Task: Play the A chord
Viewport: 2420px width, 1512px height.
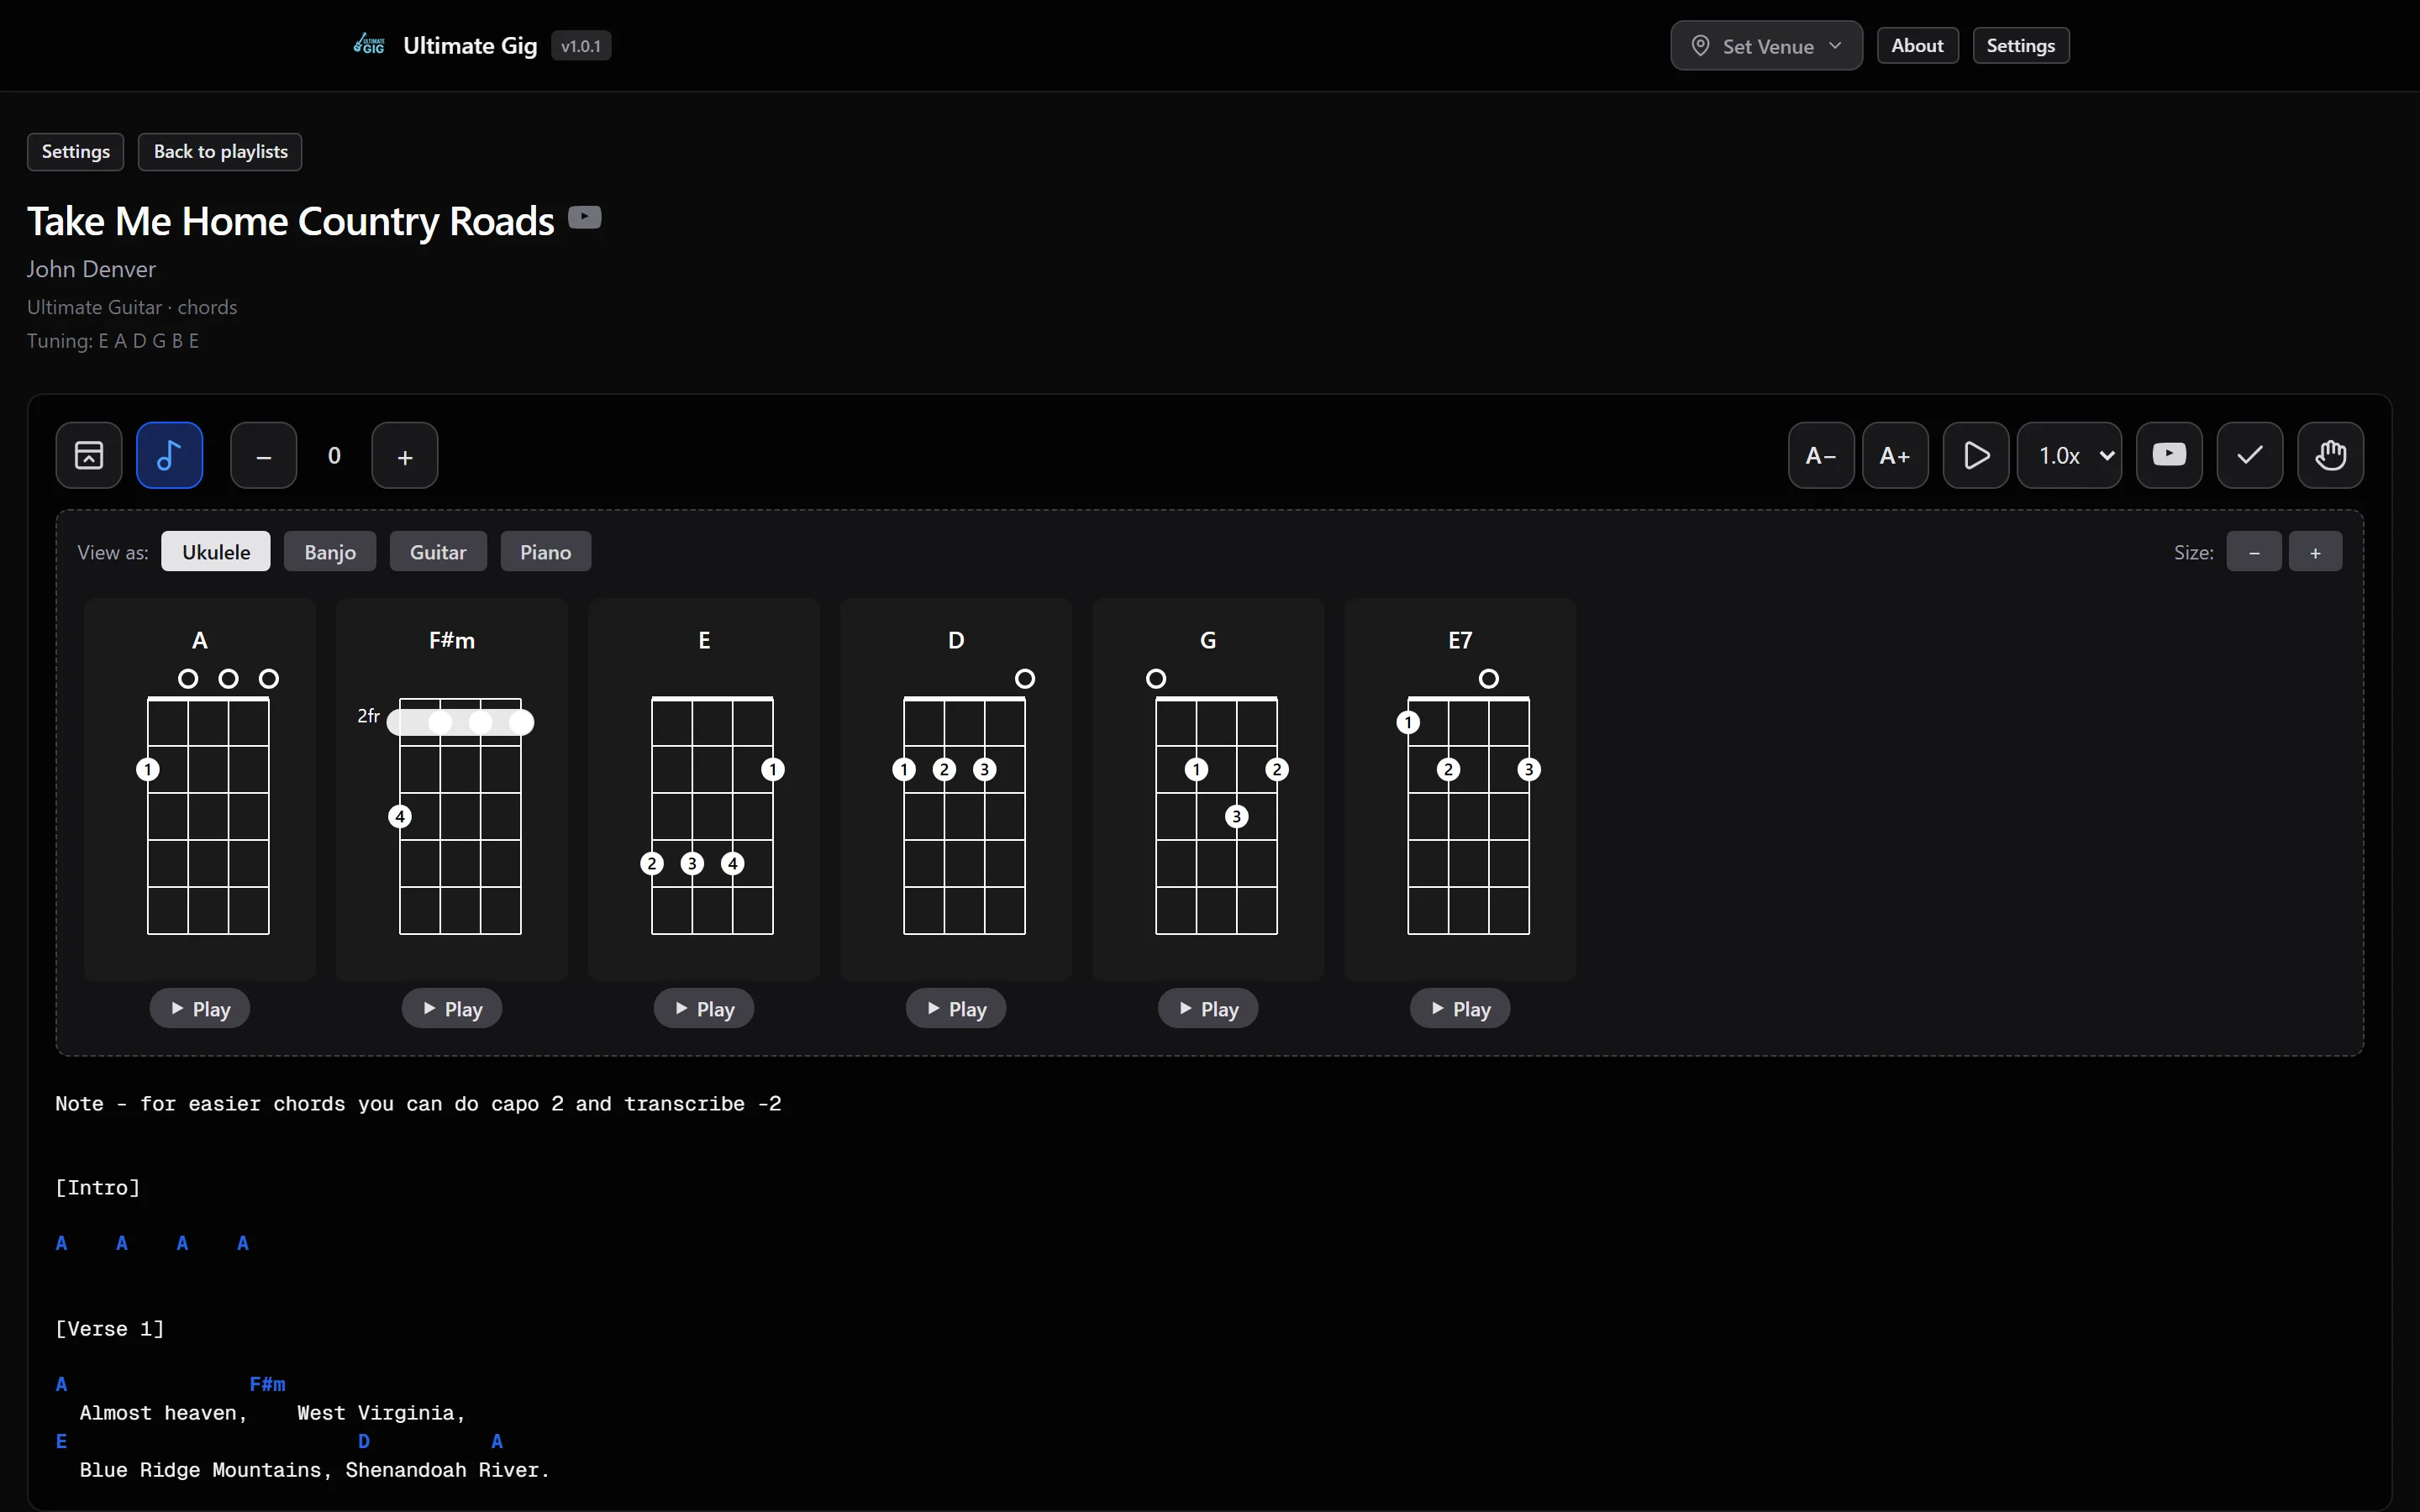Action: (x=200, y=1008)
